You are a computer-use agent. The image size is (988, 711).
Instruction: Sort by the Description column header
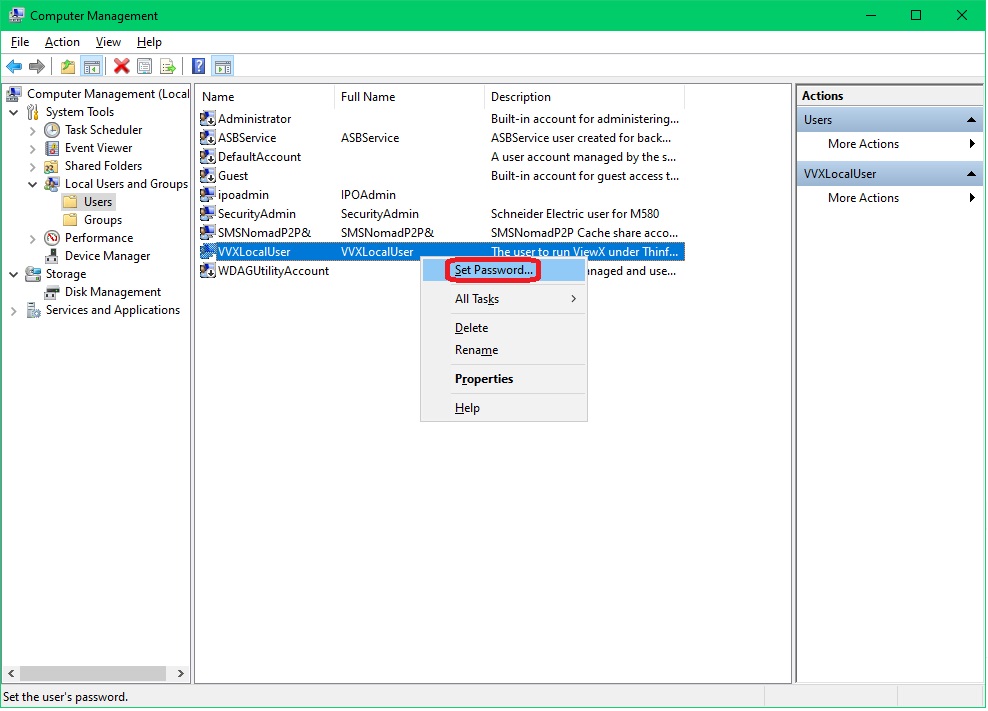tap(584, 96)
